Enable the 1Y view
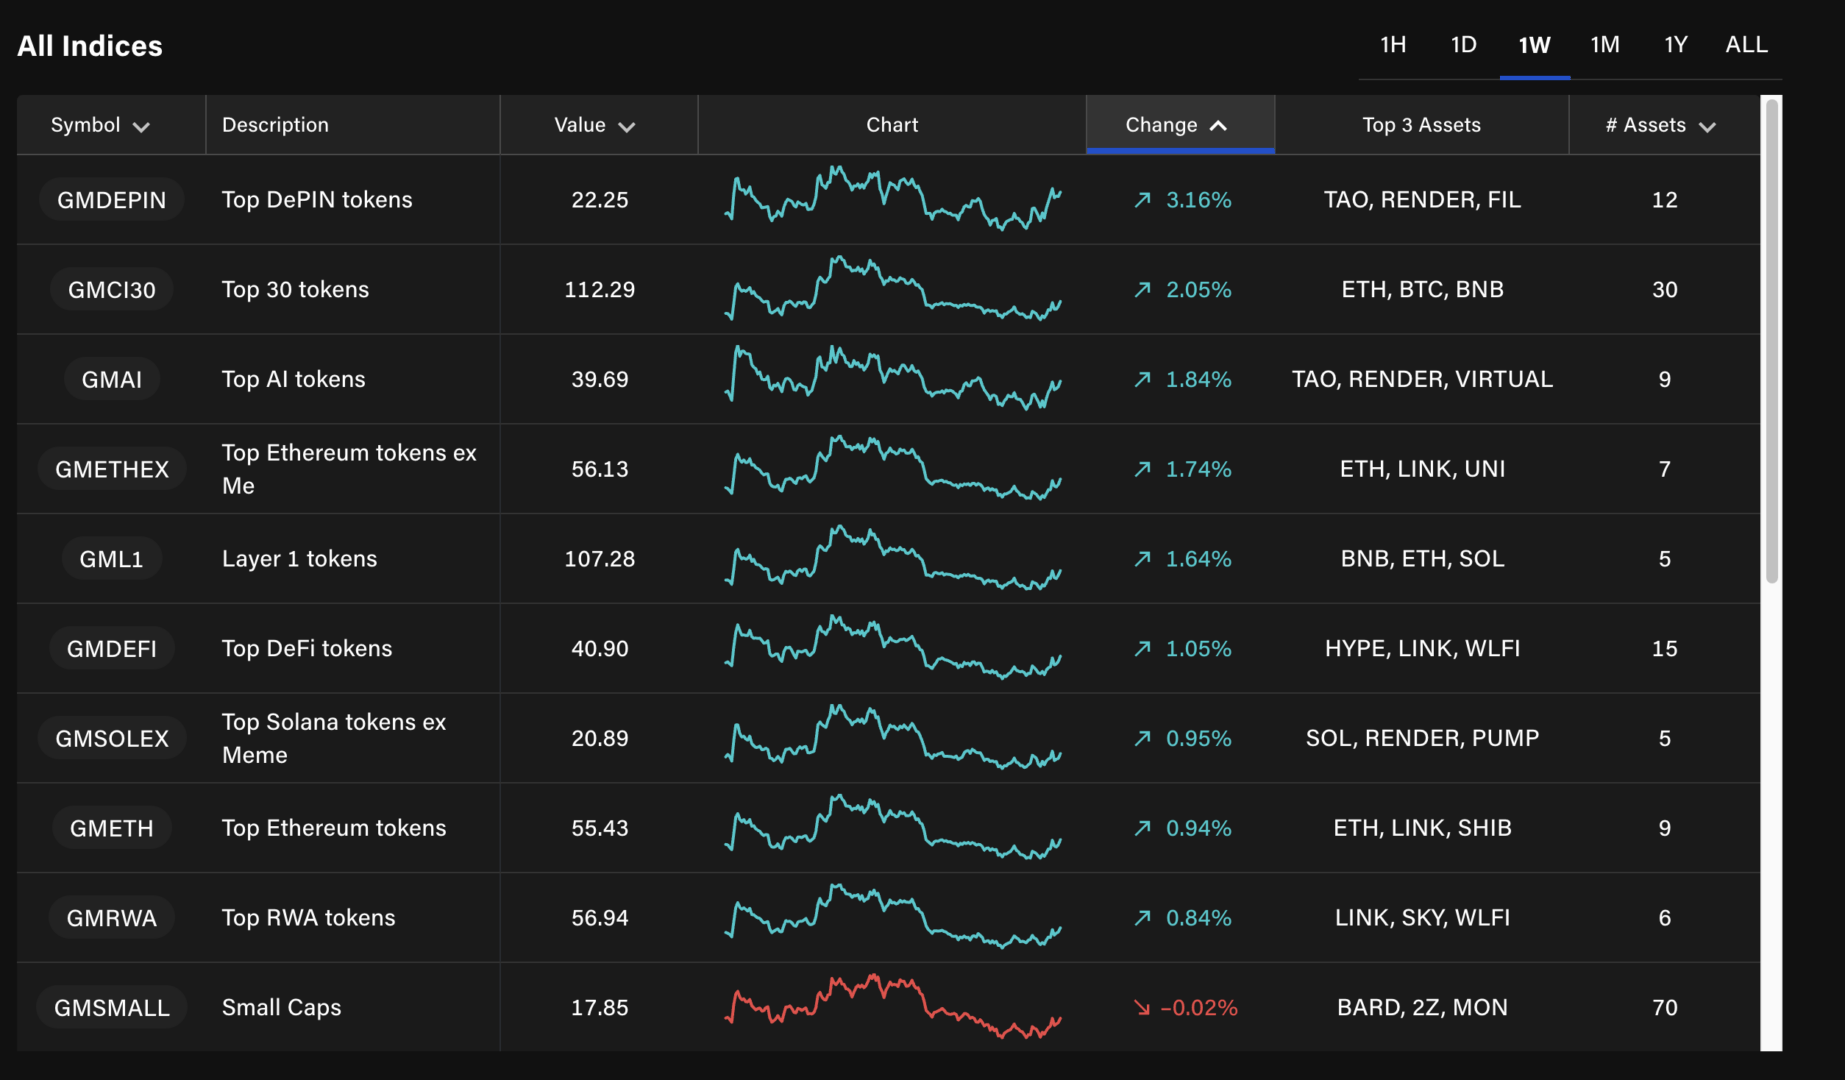The image size is (1845, 1080). [1675, 44]
